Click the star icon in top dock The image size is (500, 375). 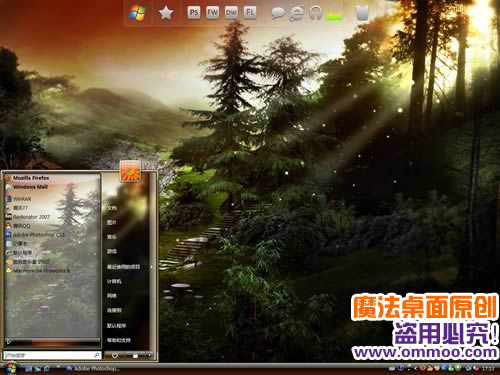(166, 13)
